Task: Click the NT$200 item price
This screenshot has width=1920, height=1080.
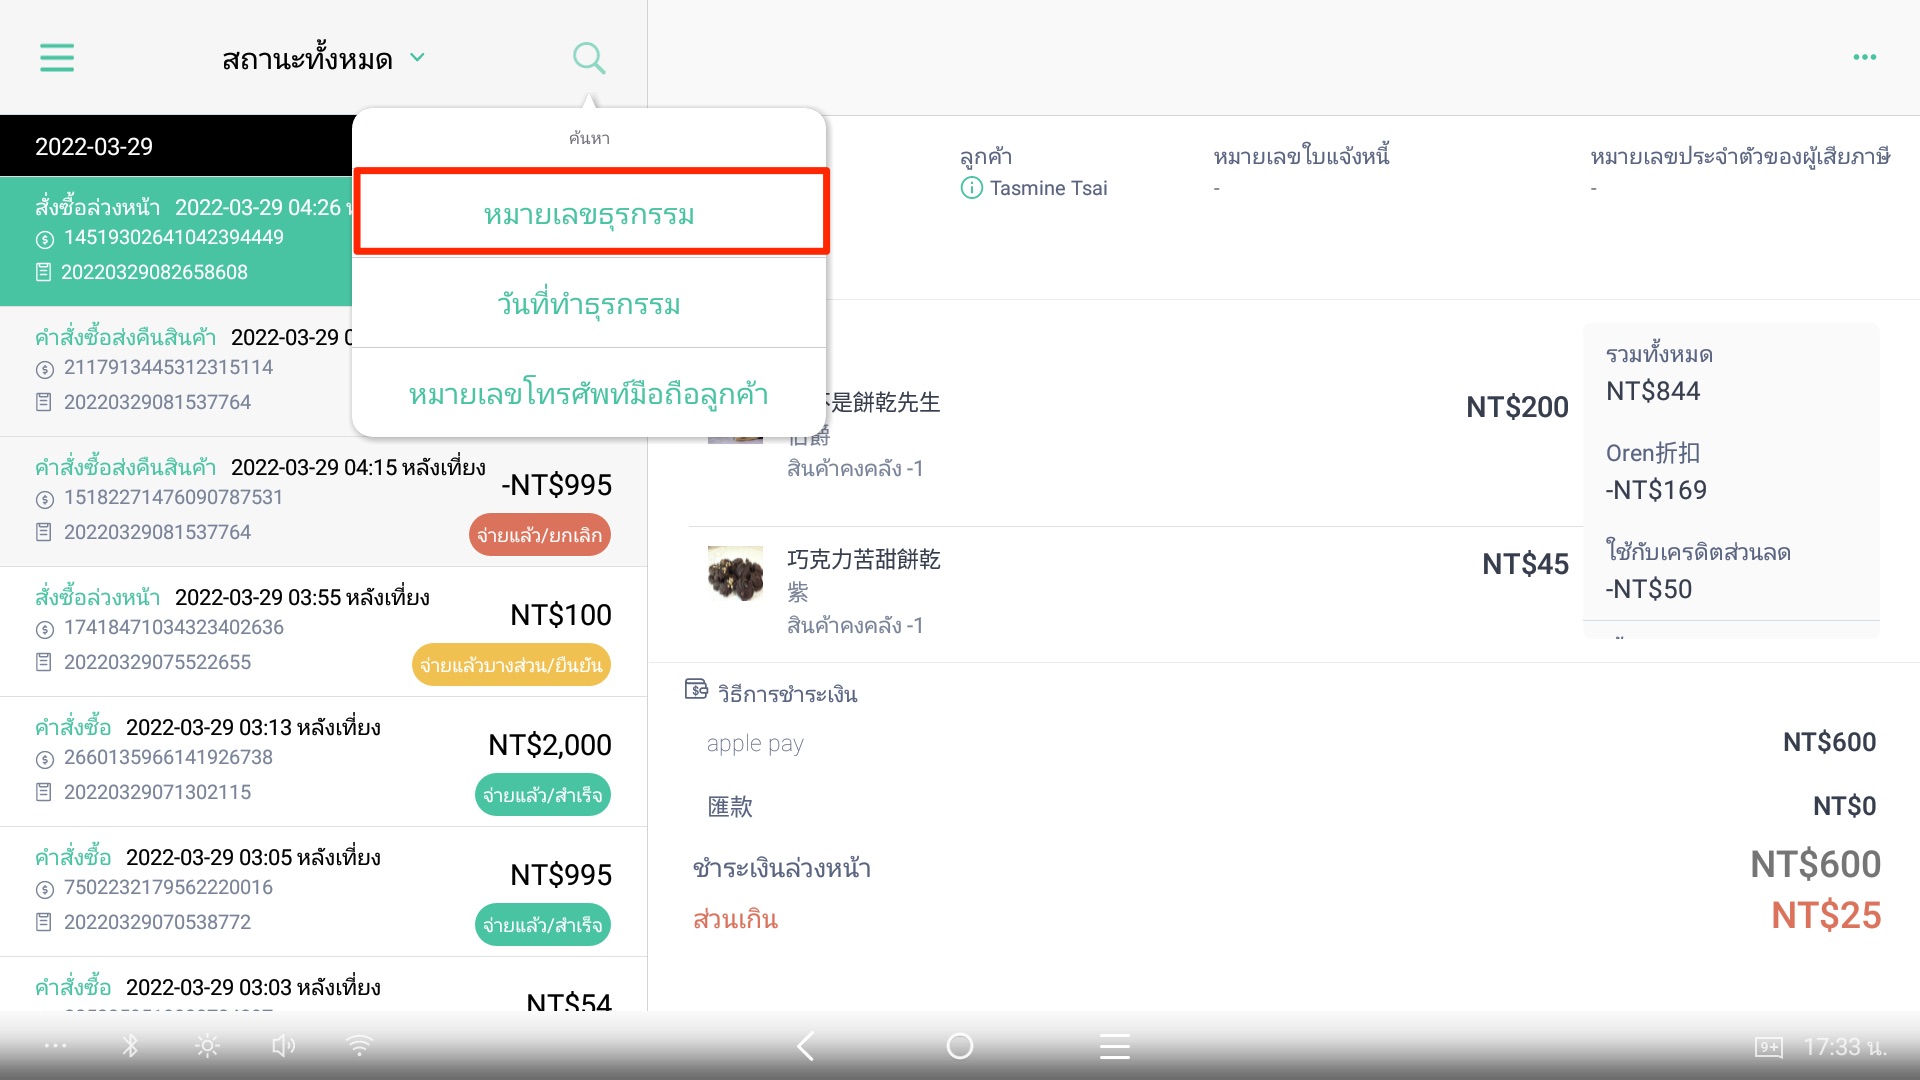Action: pyautogui.click(x=1517, y=407)
